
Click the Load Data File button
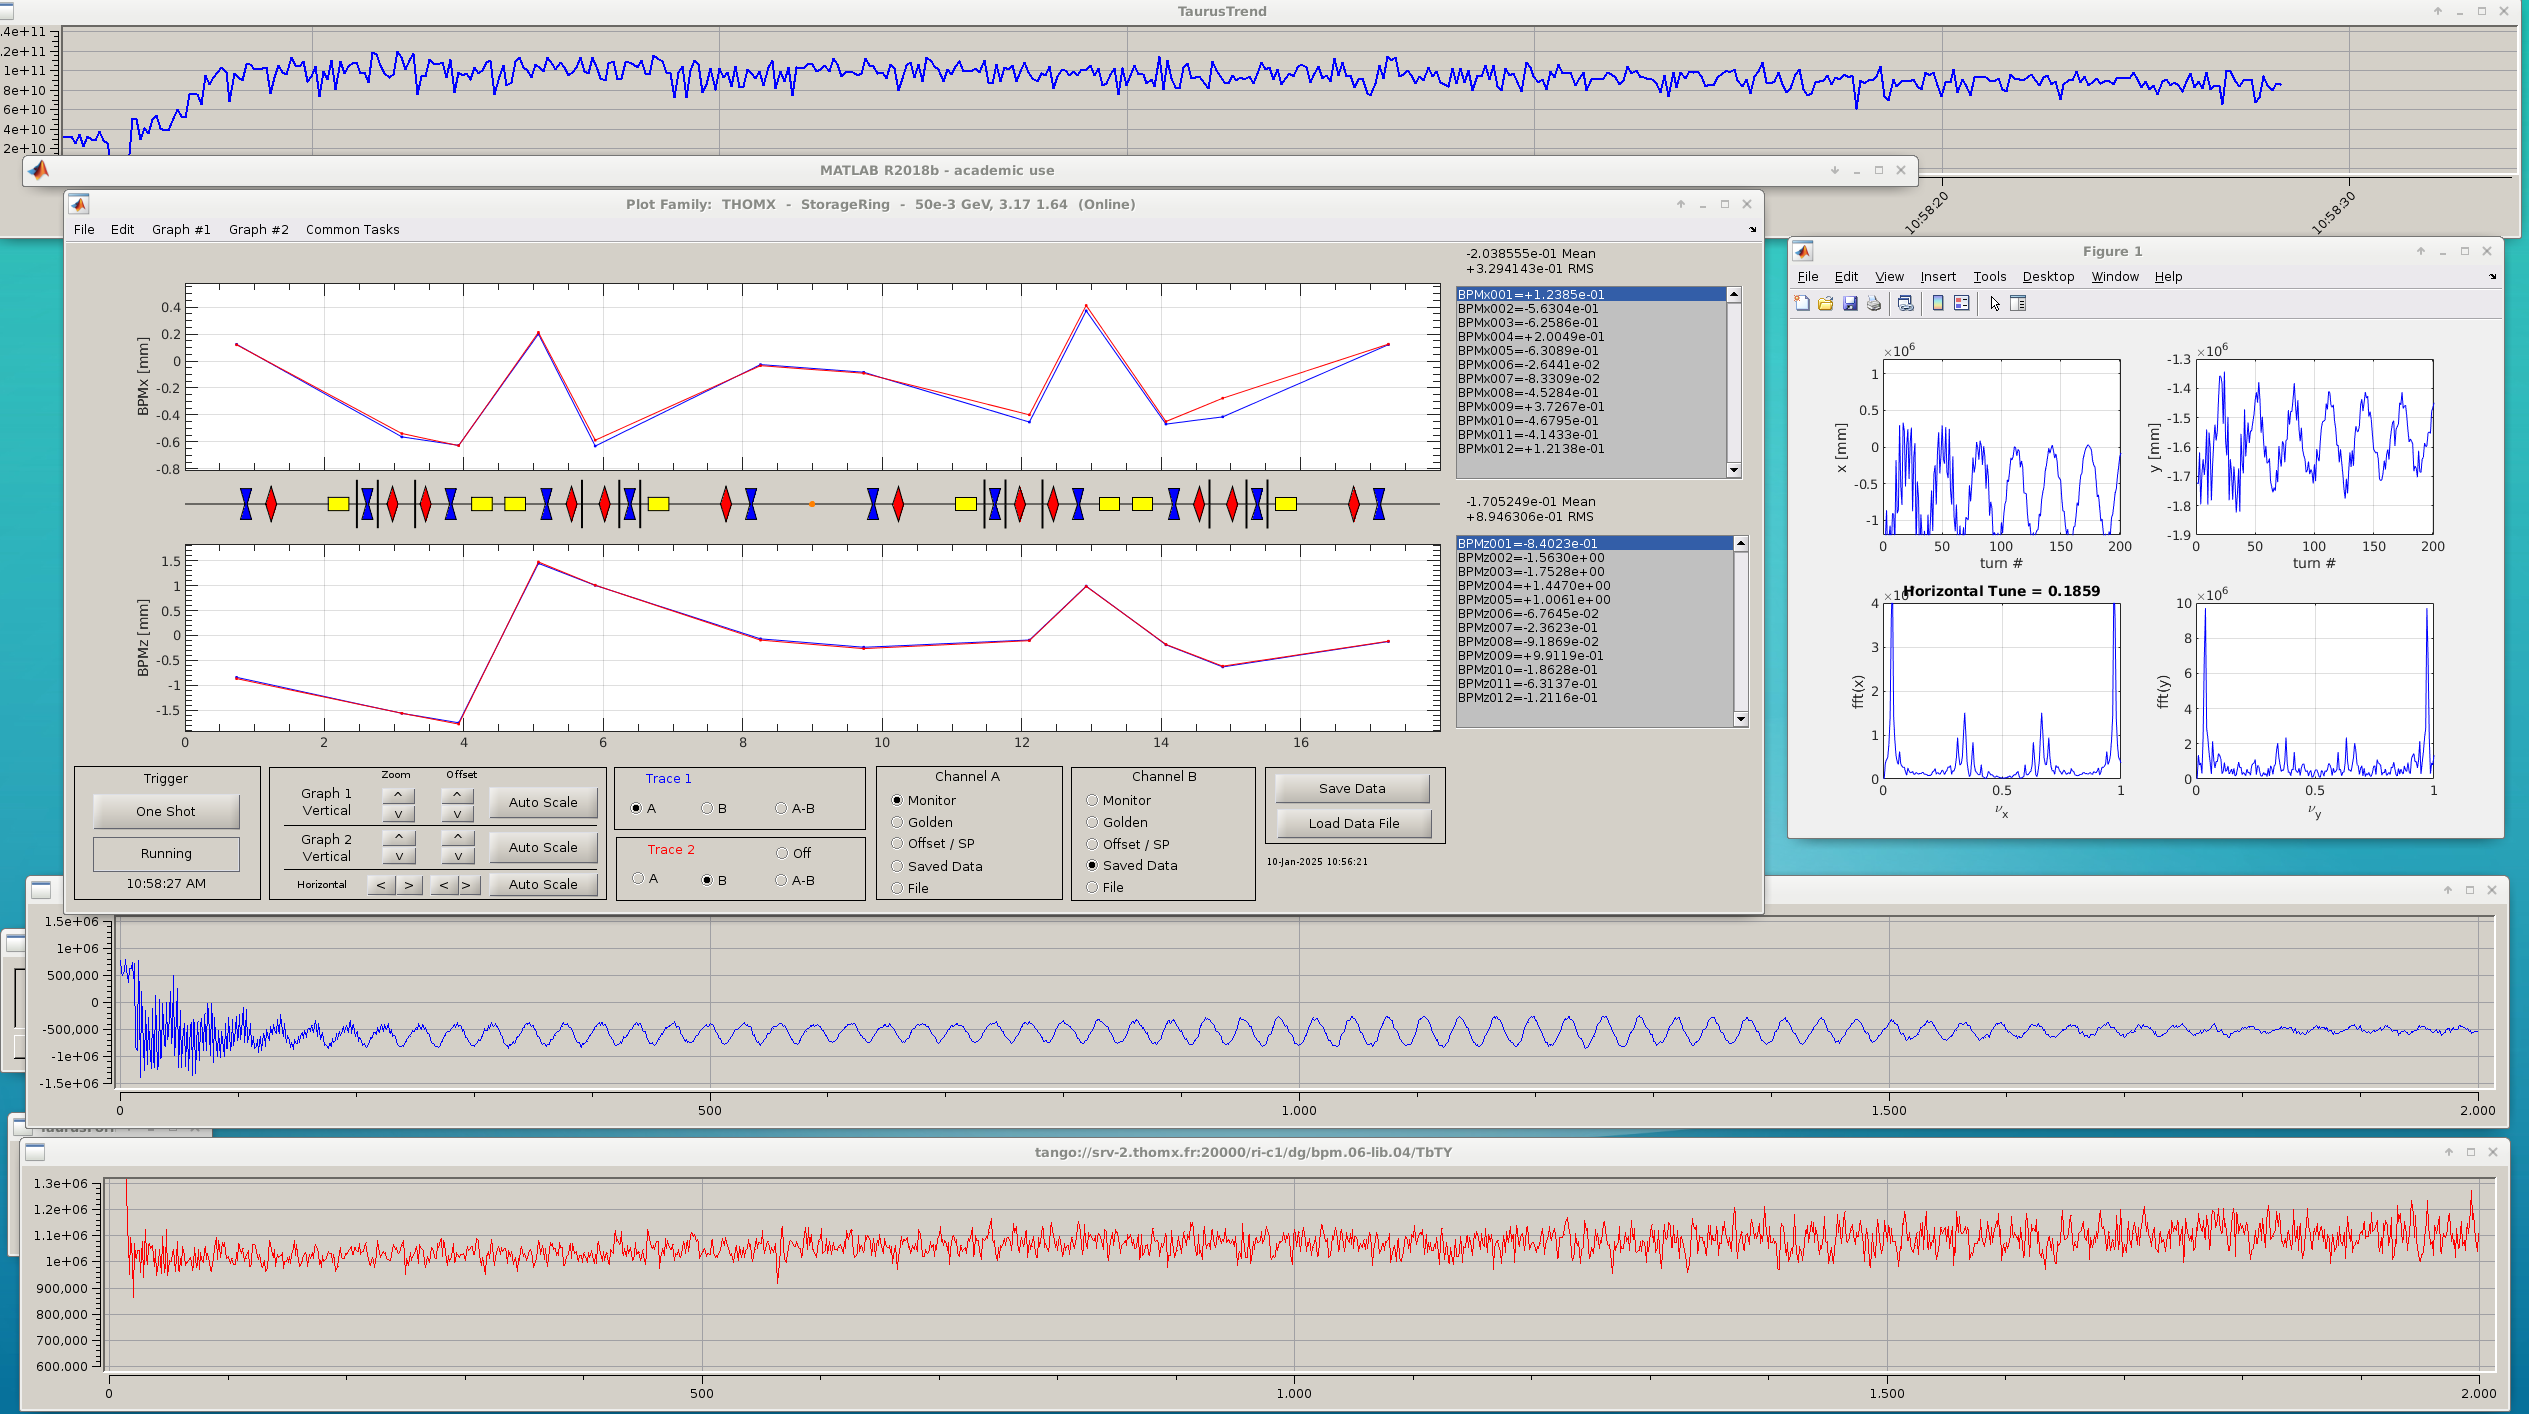point(1353,823)
